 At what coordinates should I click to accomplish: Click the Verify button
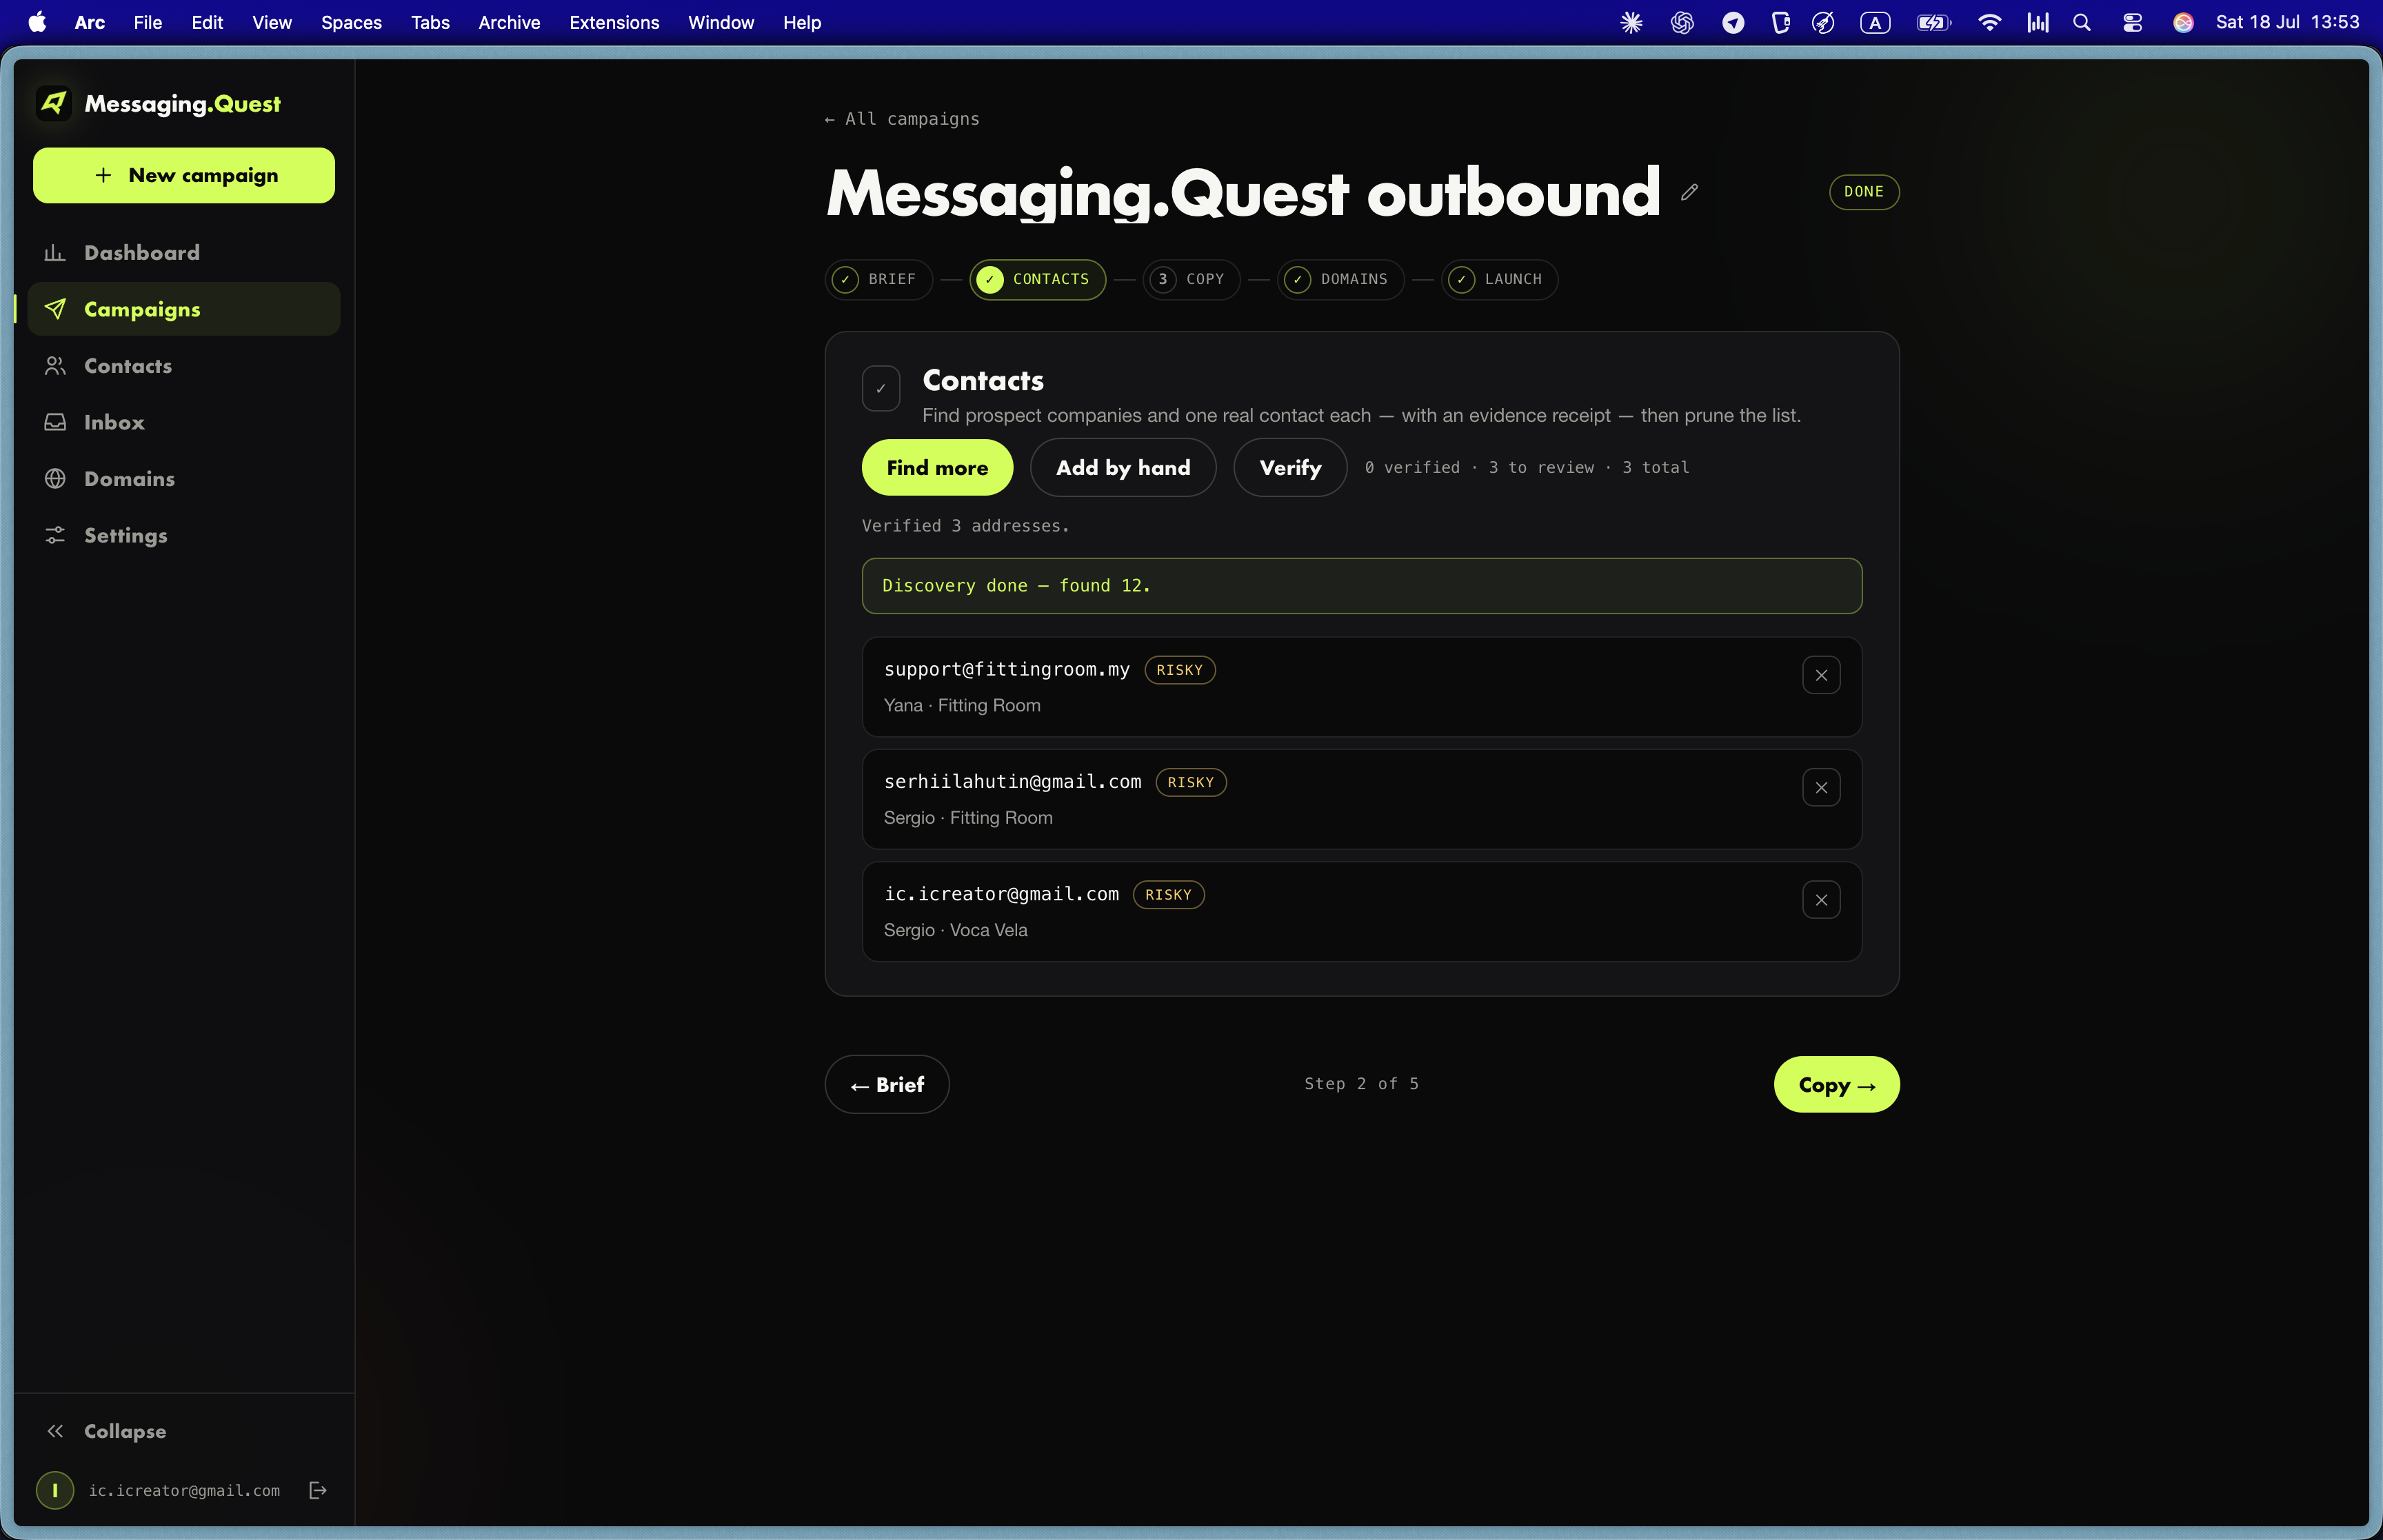pos(1290,467)
